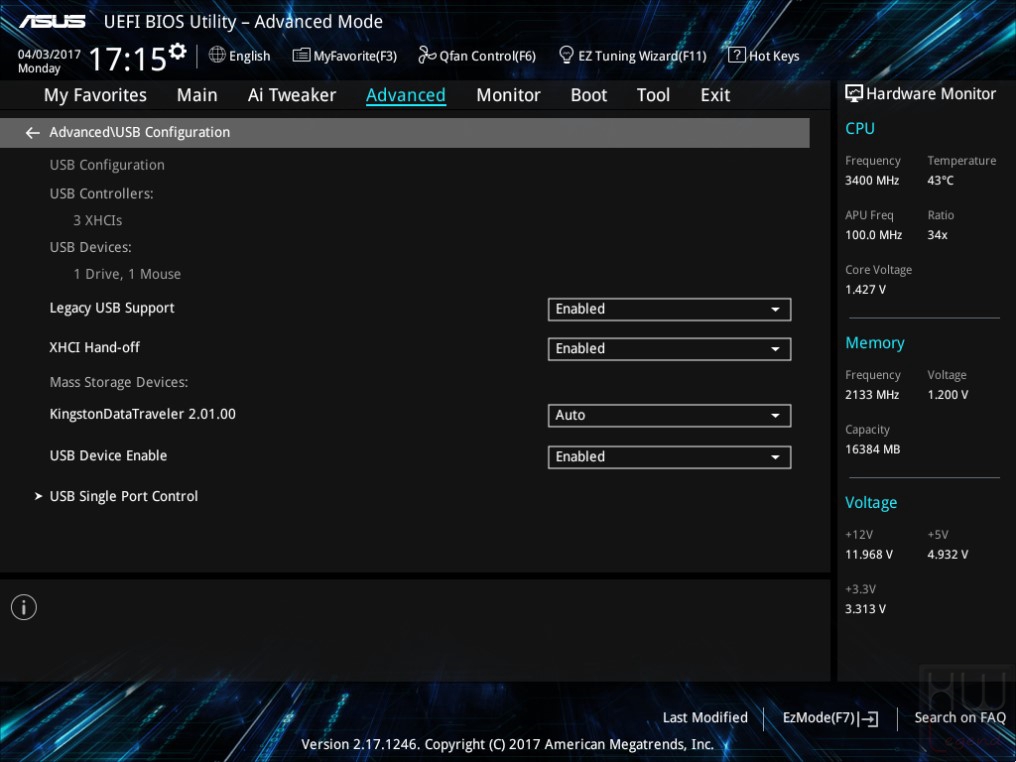The width and height of the screenshot is (1016, 762).
Task: Open the XHCI Hand-off dropdown
Action: tap(669, 349)
